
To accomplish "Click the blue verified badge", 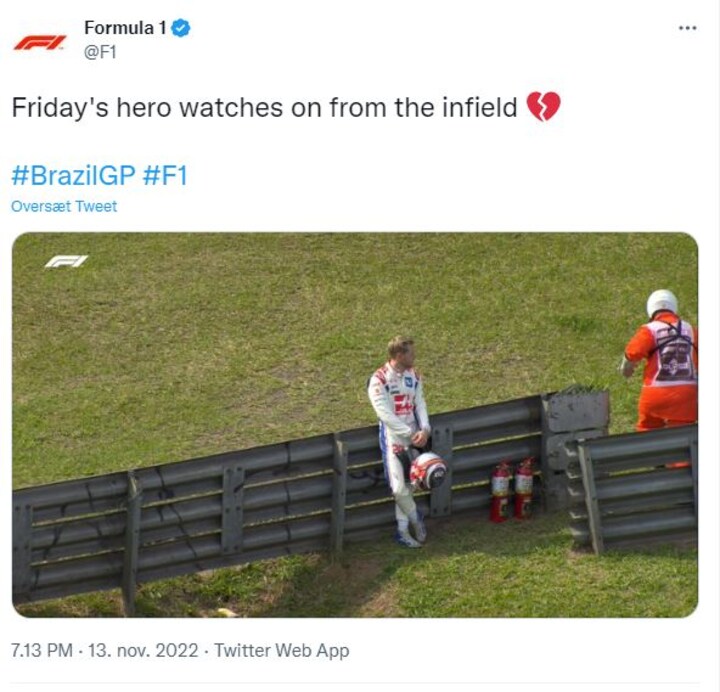I will (181, 28).
